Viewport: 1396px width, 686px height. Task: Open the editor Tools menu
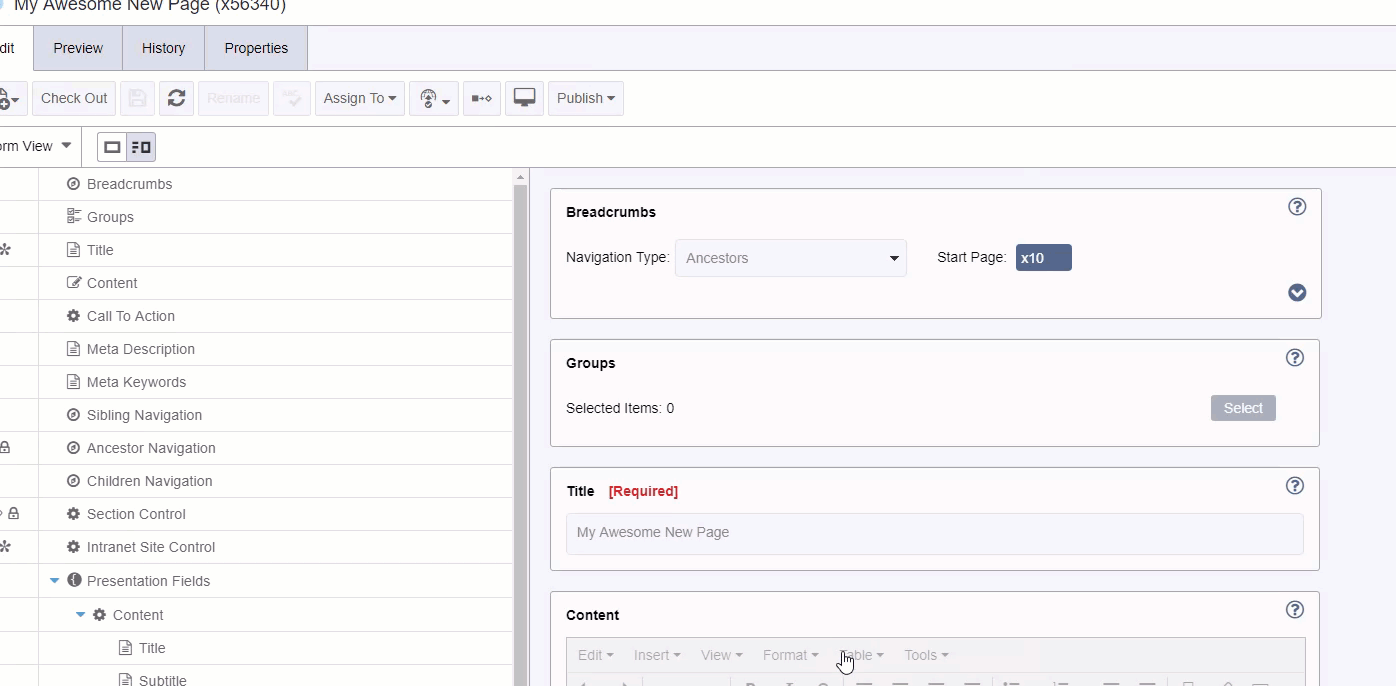click(x=926, y=655)
